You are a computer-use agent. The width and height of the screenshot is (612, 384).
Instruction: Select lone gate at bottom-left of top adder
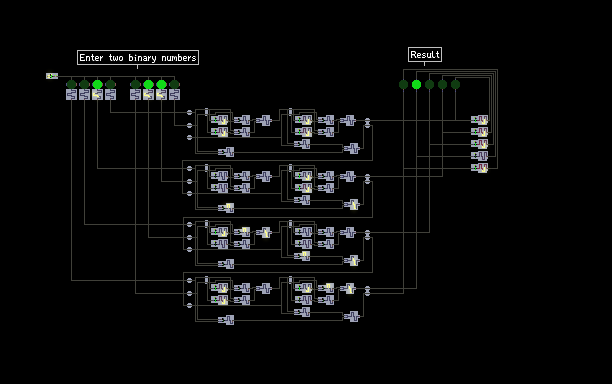[x=226, y=152]
